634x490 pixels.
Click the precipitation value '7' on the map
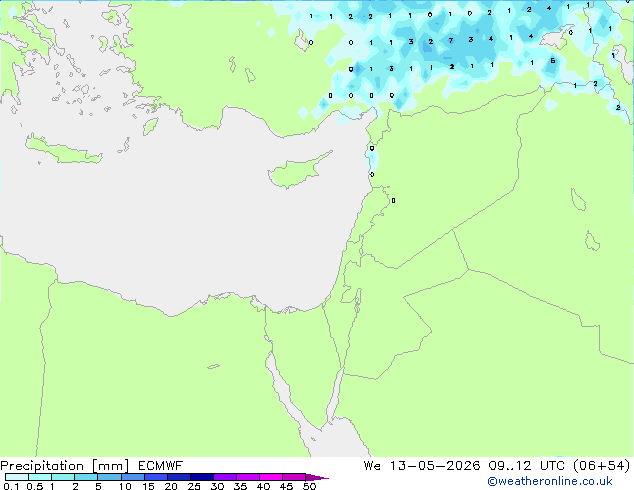coord(450,40)
